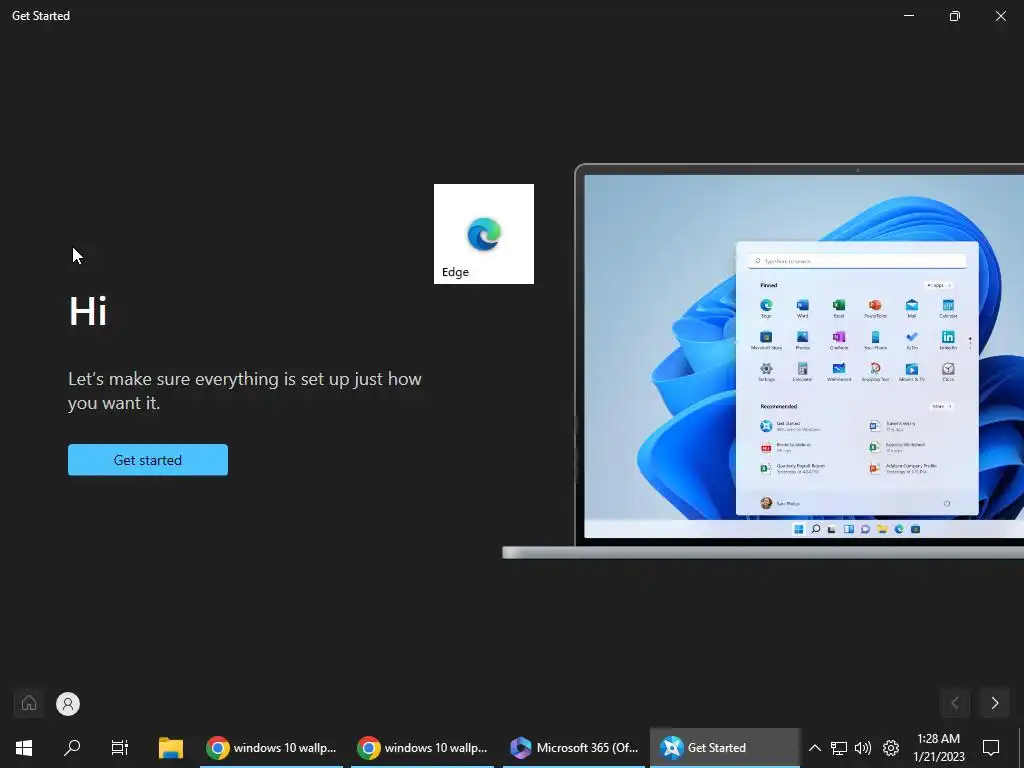The image size is (1024, 768).
Task: Go to next page arrow
Action: click(x=995, y=703)
